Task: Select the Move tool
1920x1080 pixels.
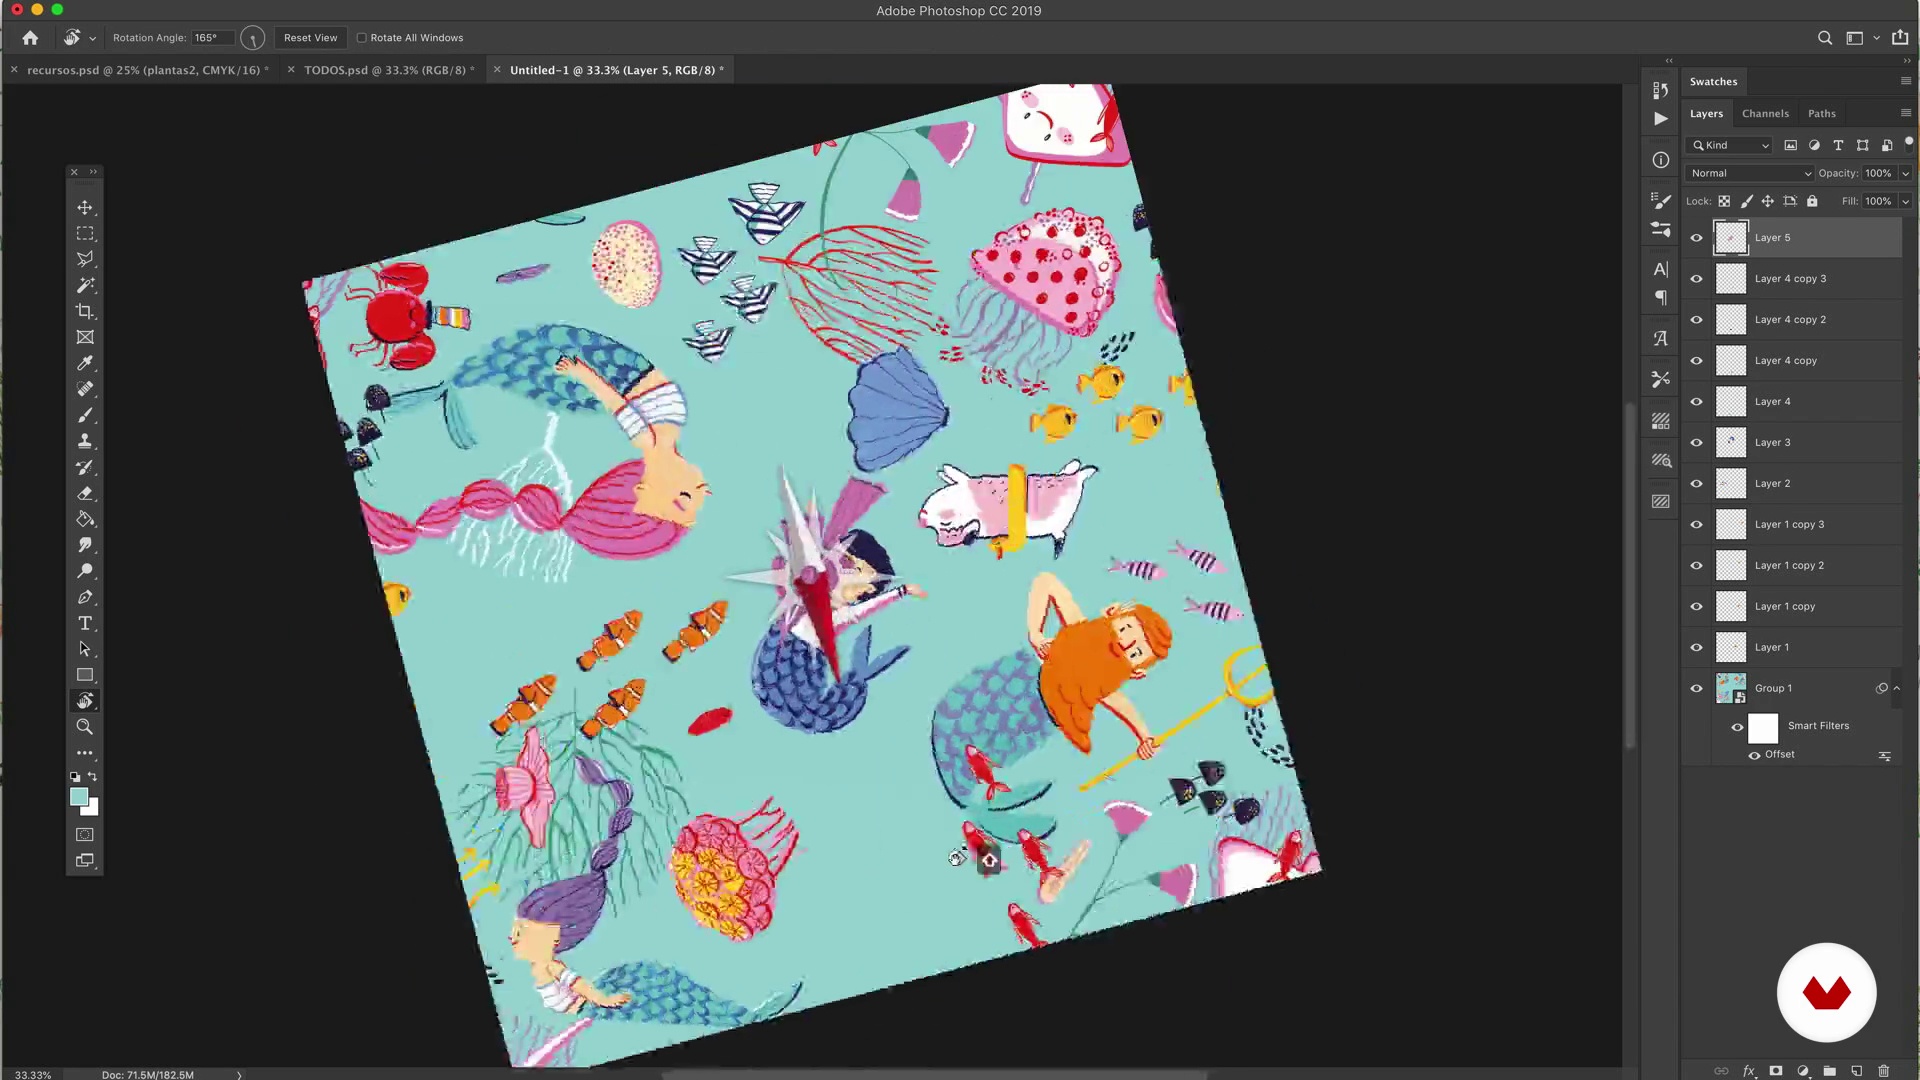Action: tap(85, 207)
